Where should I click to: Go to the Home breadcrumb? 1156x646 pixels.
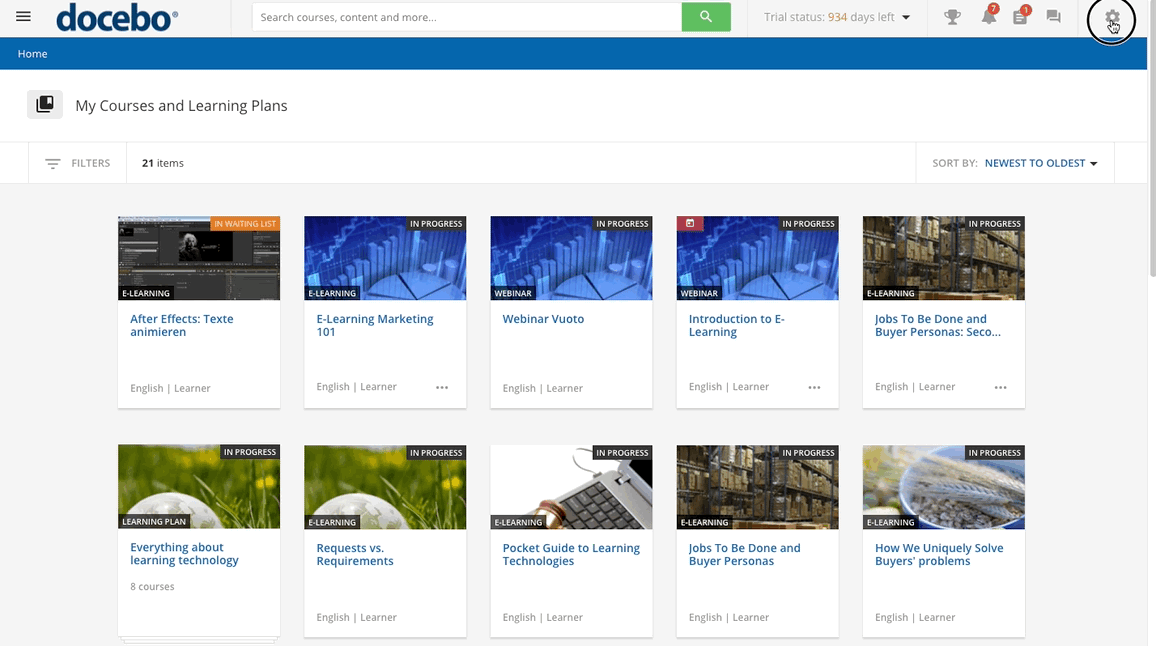(32, 54)
